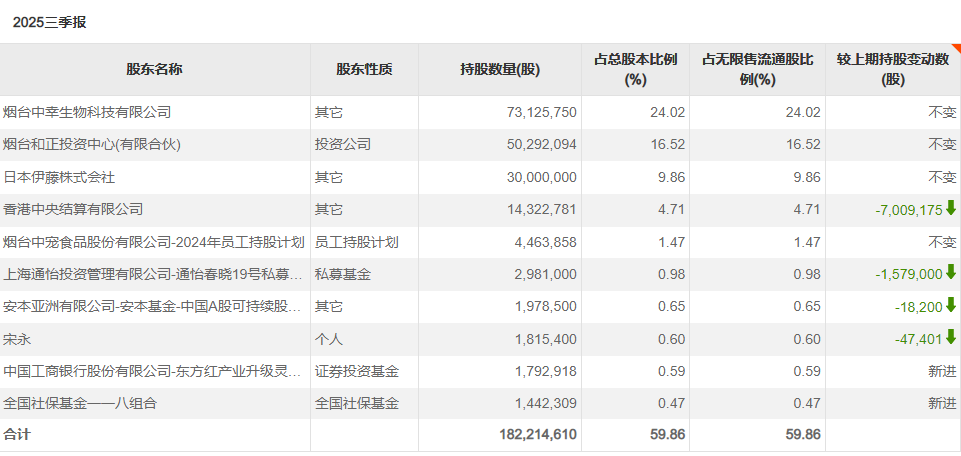Click 16.52 under 占无限售流通股比例 column

pos(805,145)
